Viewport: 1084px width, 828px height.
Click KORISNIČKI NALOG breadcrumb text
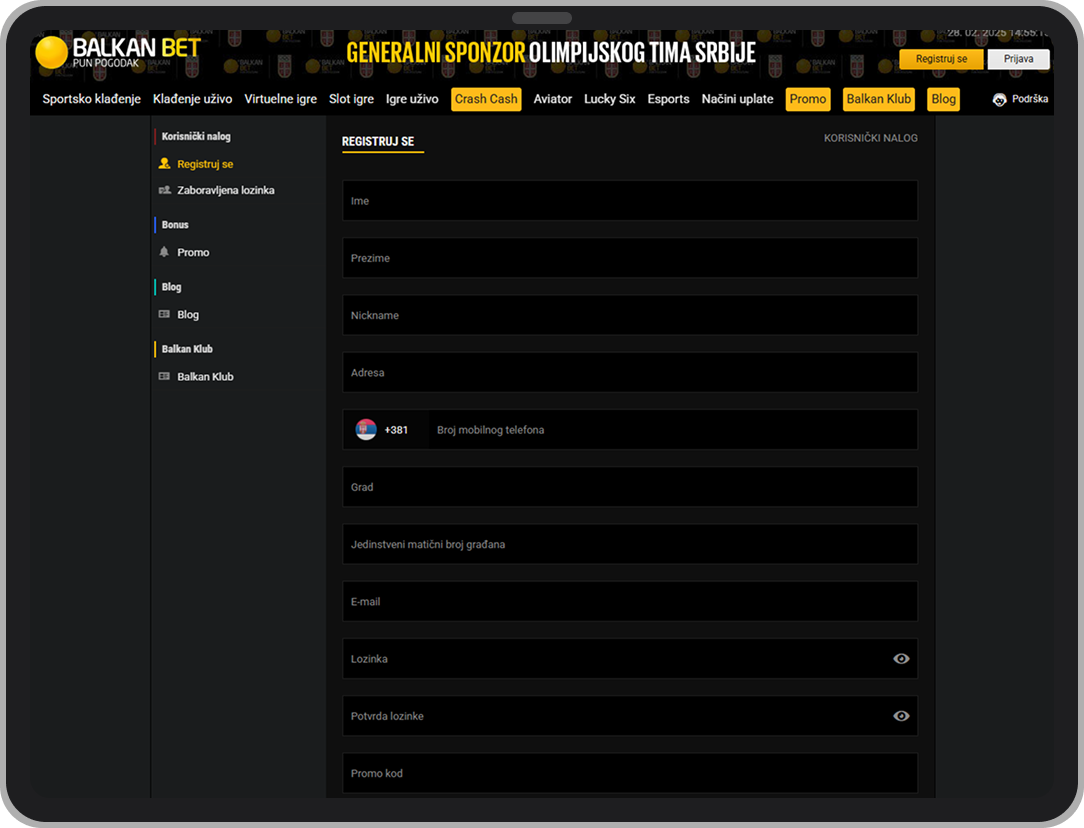coord(870,138)
